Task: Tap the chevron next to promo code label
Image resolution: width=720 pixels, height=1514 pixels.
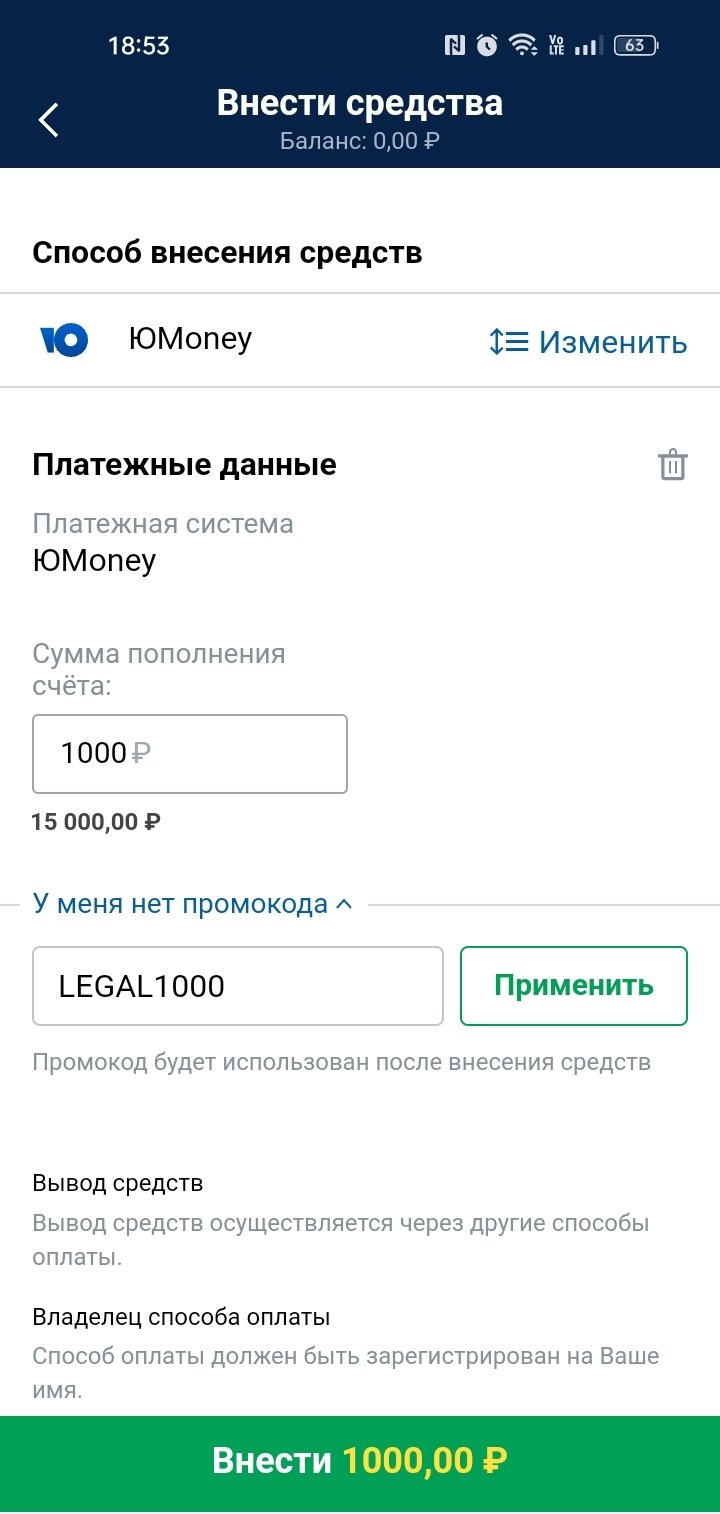Action: click(x=344, y=904)
